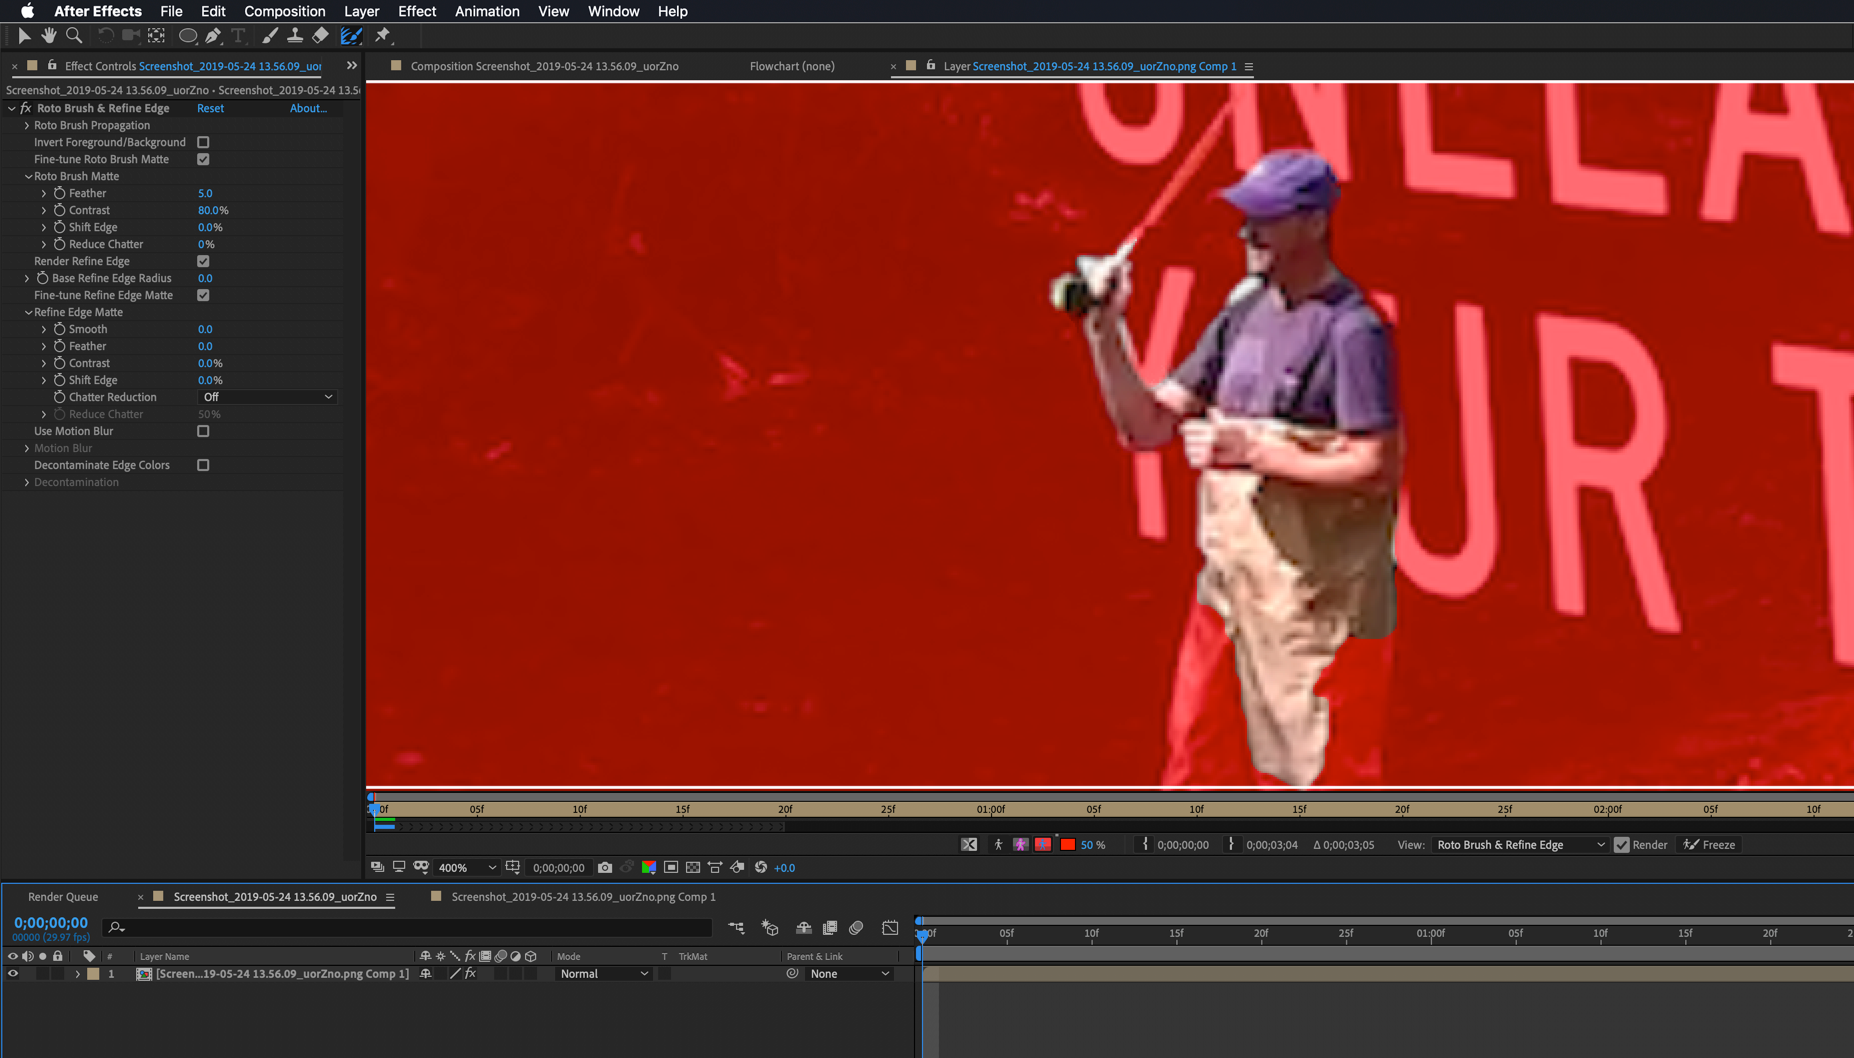The image size is (1854, 1058).
Task: Open the Graph Editor icon
Action: (890, 928)
